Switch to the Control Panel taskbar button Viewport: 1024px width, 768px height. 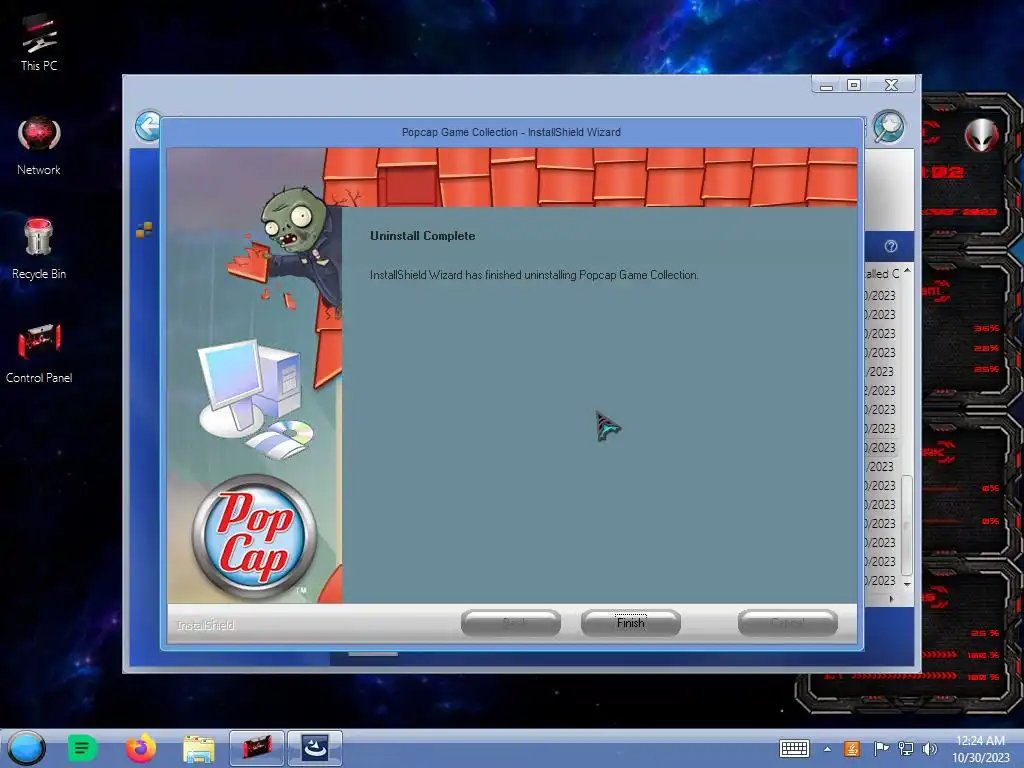pyautogui.click(x=257, y=748)
